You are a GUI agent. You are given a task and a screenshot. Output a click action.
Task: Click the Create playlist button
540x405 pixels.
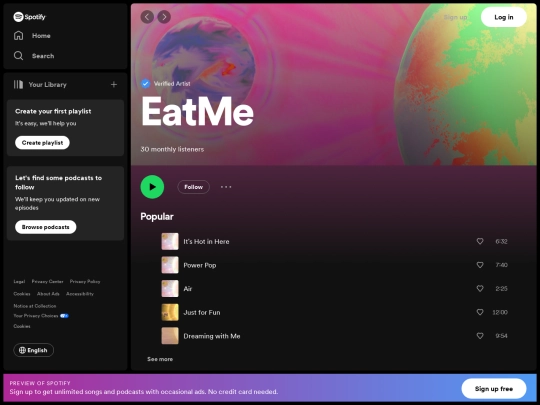pos(42,143)
